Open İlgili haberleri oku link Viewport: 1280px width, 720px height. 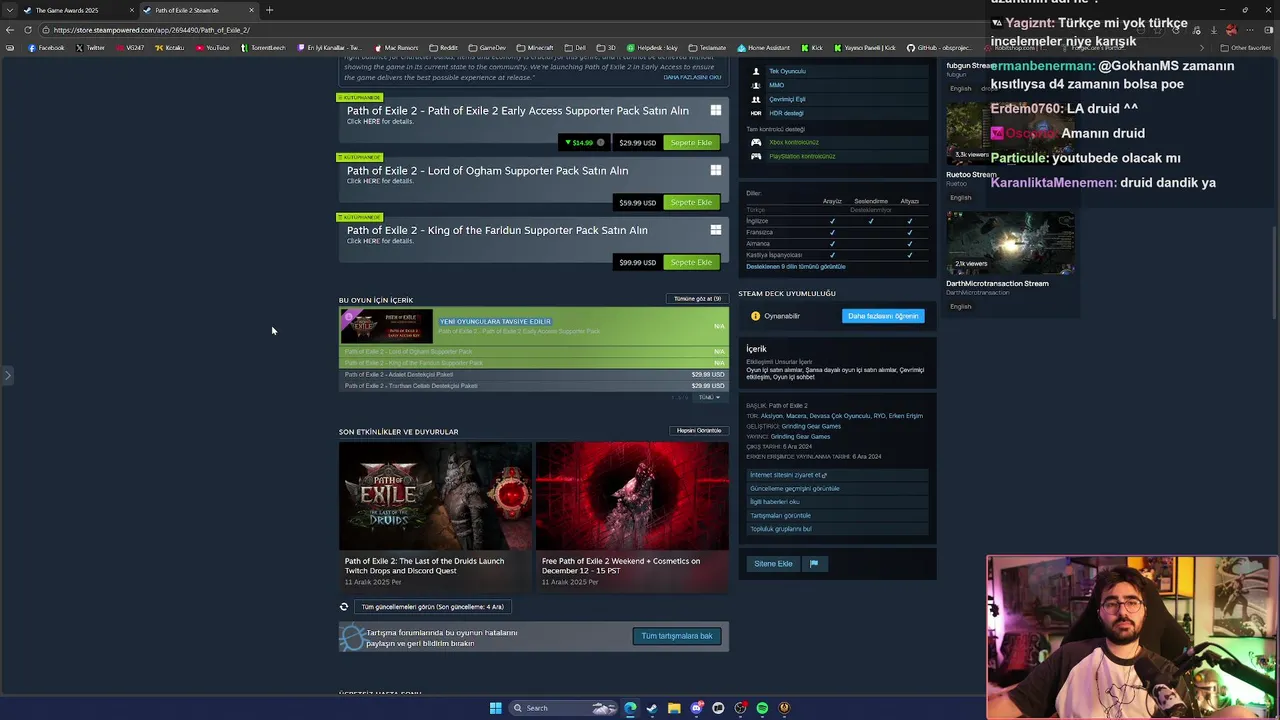point(775,502)
